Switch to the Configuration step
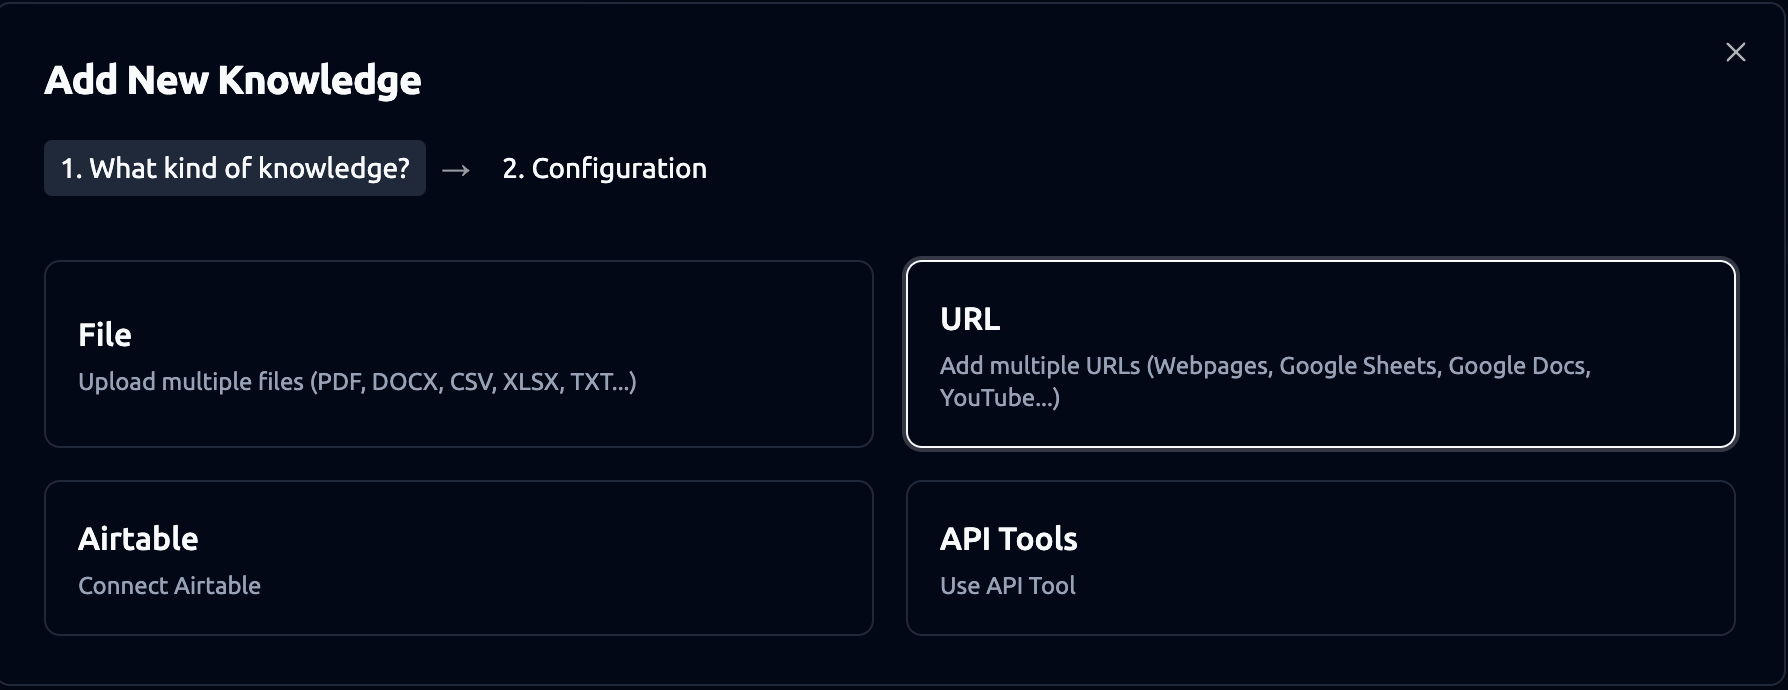The width and height of the screenshot is (1788, 690). [x=604, y=168]
